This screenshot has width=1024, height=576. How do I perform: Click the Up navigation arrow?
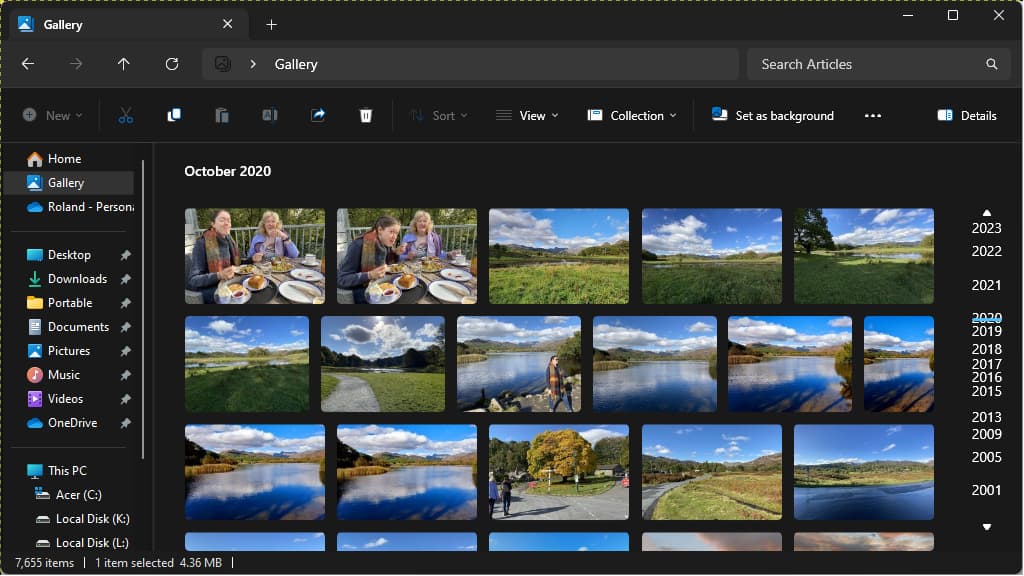[123, 63]
